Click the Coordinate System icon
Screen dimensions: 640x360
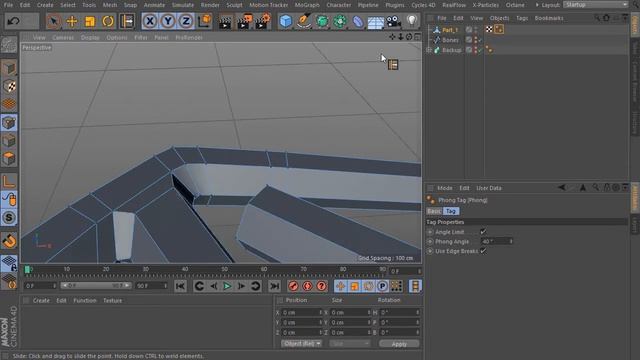coord(204,21)
